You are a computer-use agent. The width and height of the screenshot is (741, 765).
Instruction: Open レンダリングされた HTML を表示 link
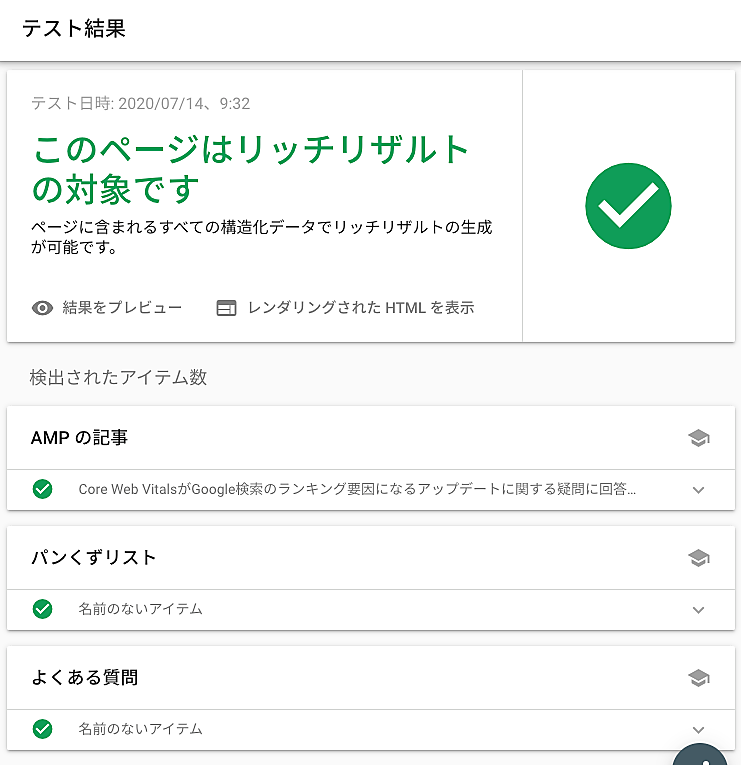pos(360,308)
